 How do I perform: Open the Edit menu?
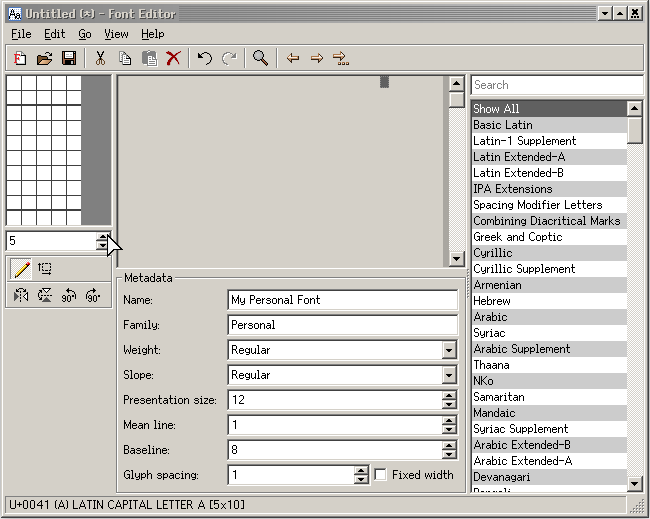pyautogui.click(x=54, y=34)
